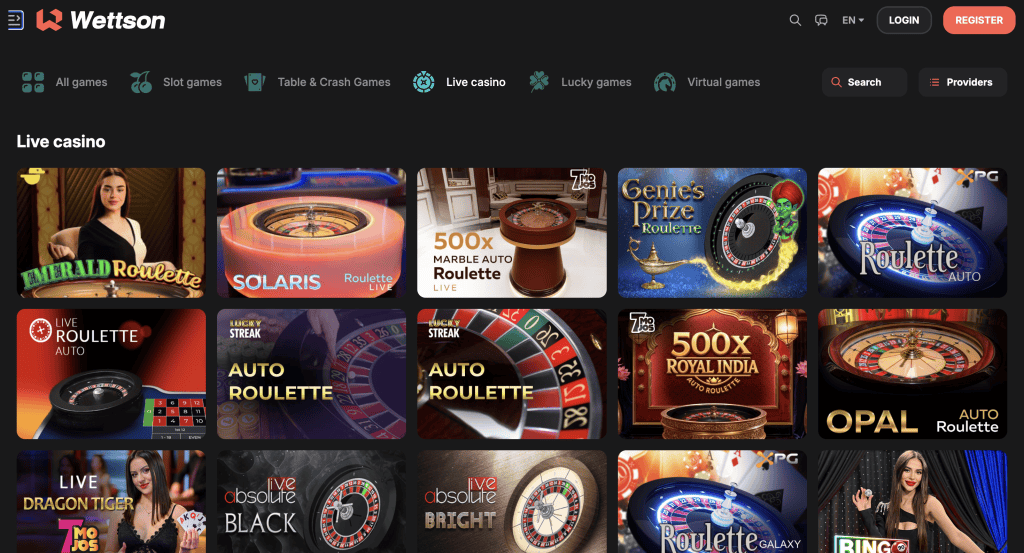The height and width of the screenshot is (553, 1024).
Task: Select the Slot games cherry icon
Action: coord(141,82)
